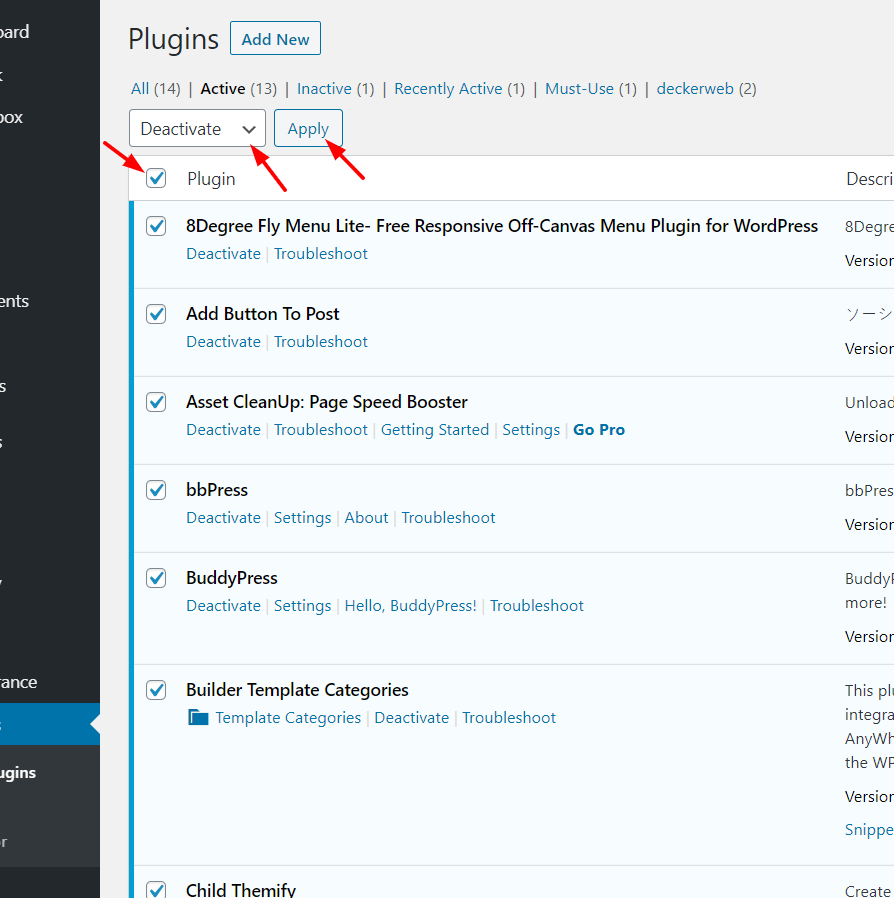Switch to the Inactive (1) filter
894x898 pixels.
[336, 89]
